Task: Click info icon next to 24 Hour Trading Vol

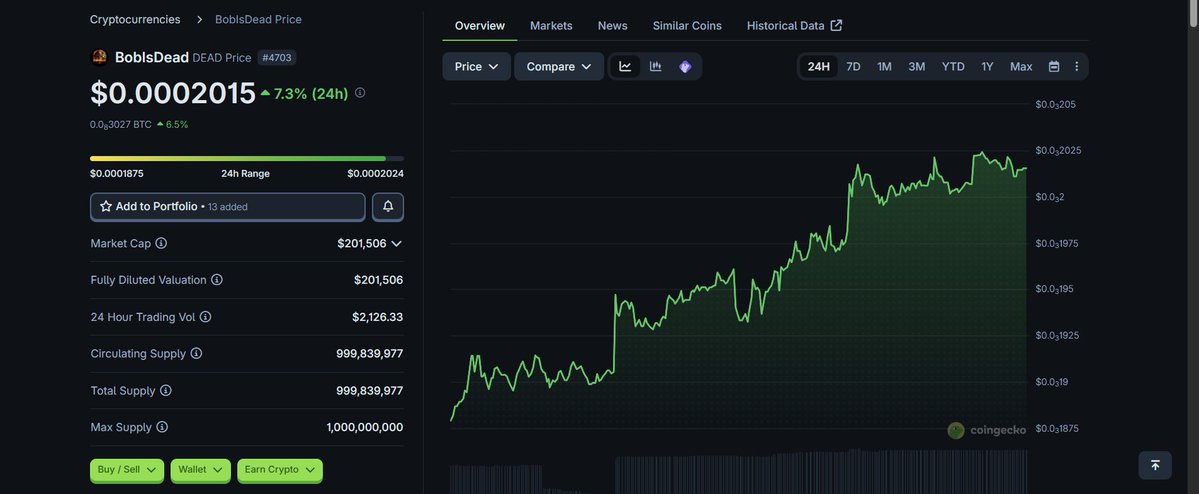Action: [206, 317]
